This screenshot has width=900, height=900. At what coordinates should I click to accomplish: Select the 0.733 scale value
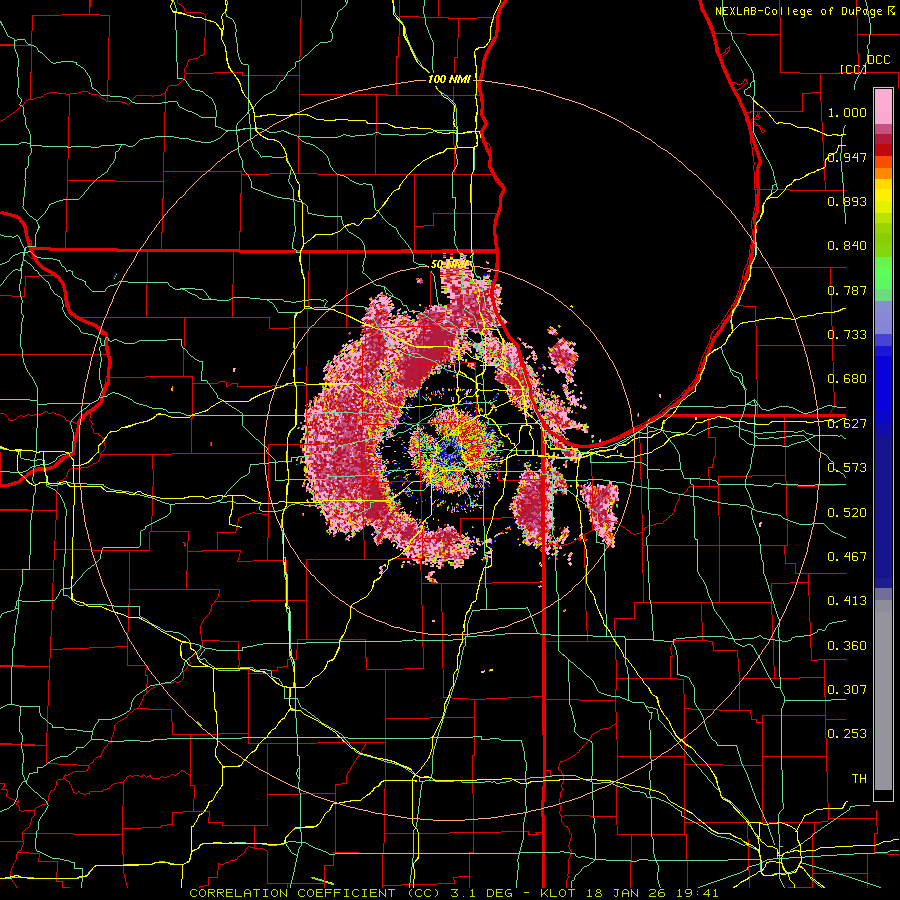coord(847,335)
